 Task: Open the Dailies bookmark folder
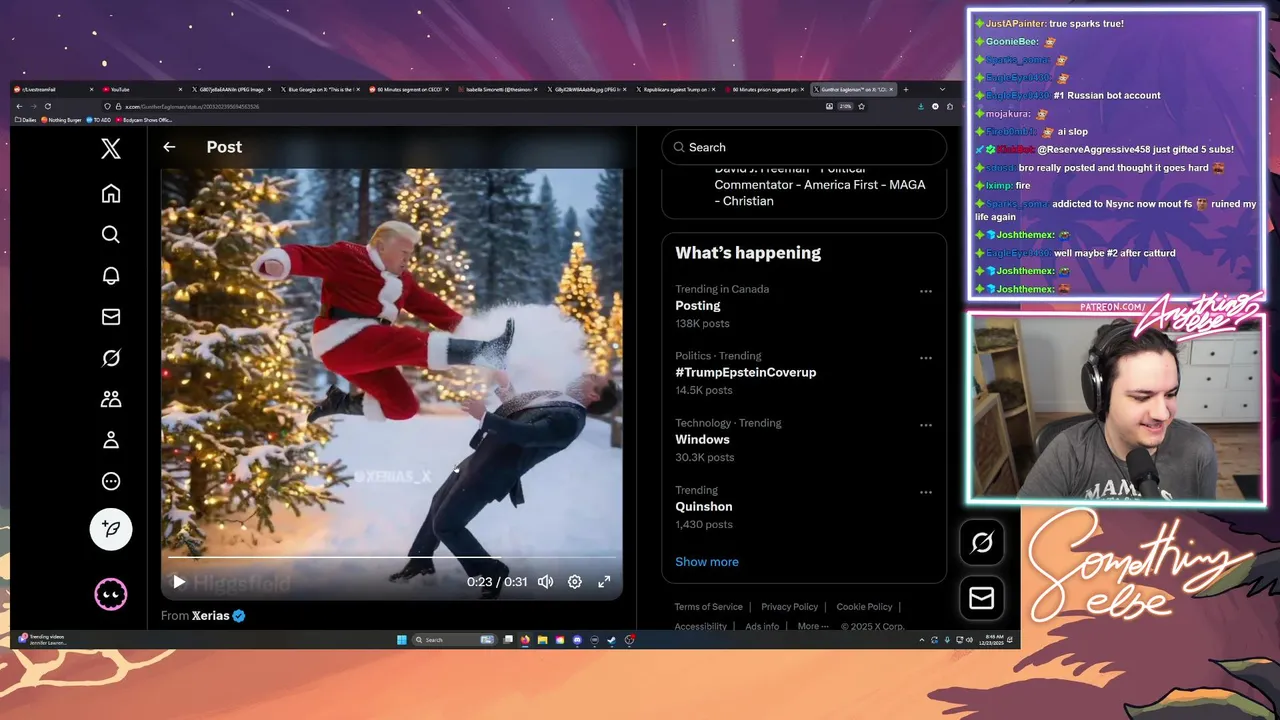pos(26,120)
